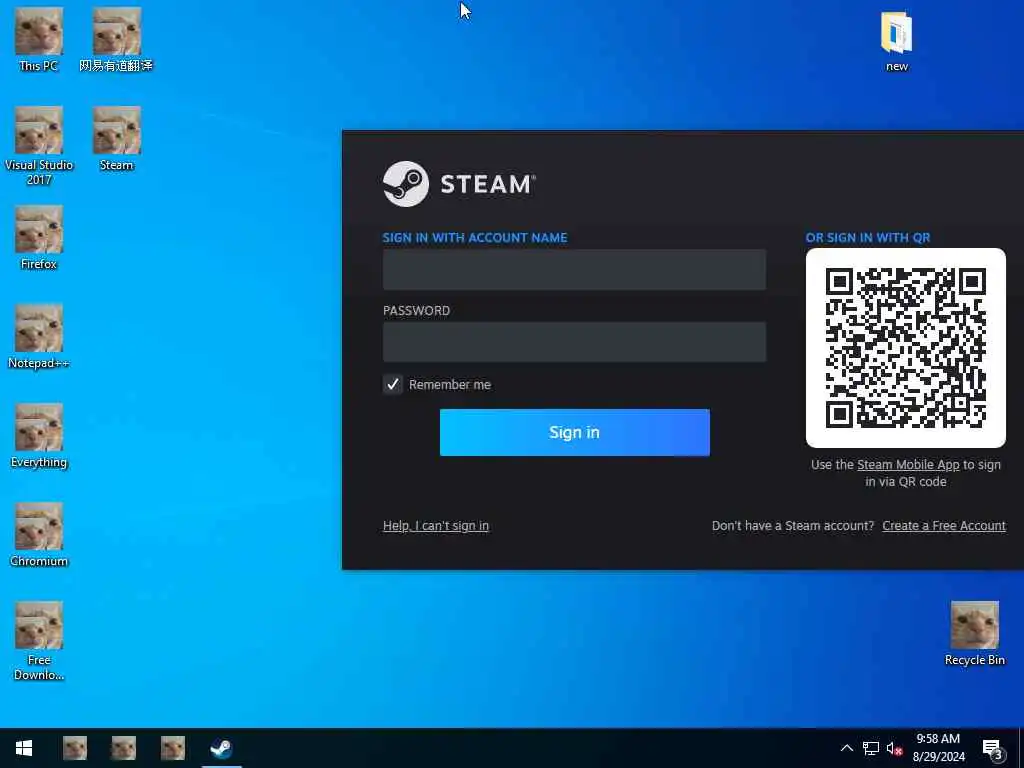Viewport: 1024px width, 768px height.
Task: Open the Windows Start menu
Action: [x=24, y=748]
